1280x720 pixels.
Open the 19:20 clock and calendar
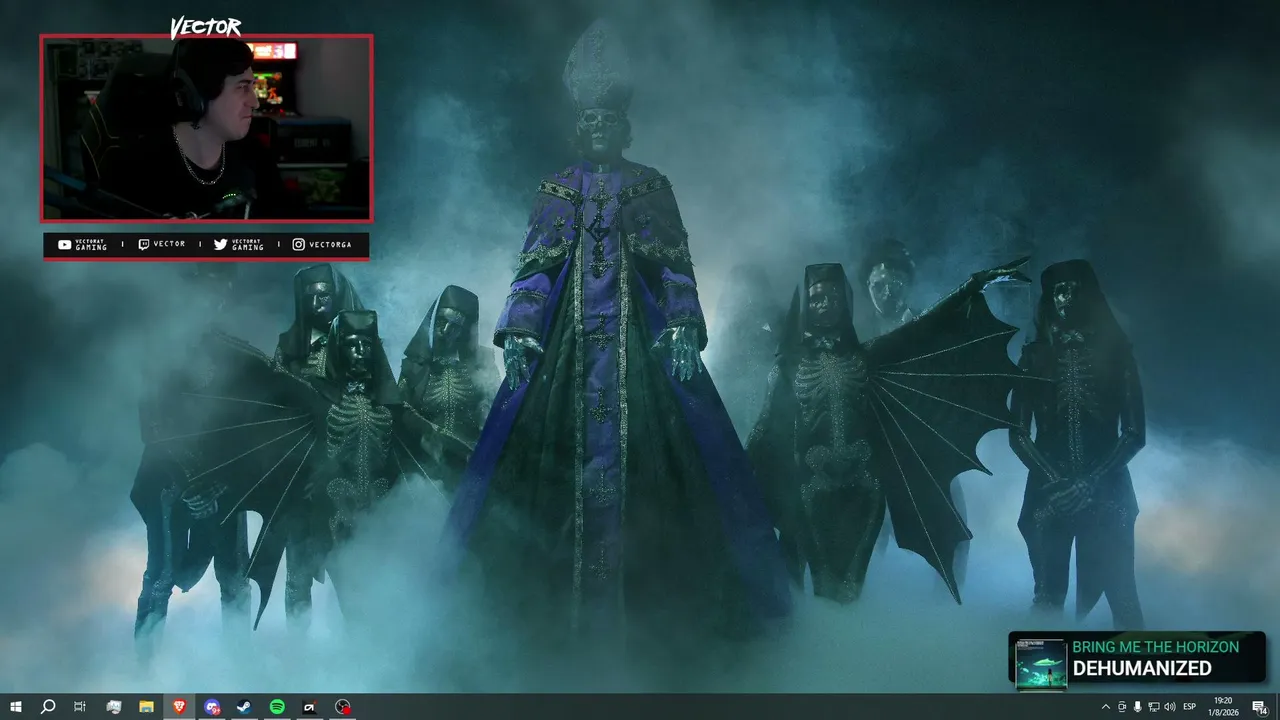tap(1223, 707)
